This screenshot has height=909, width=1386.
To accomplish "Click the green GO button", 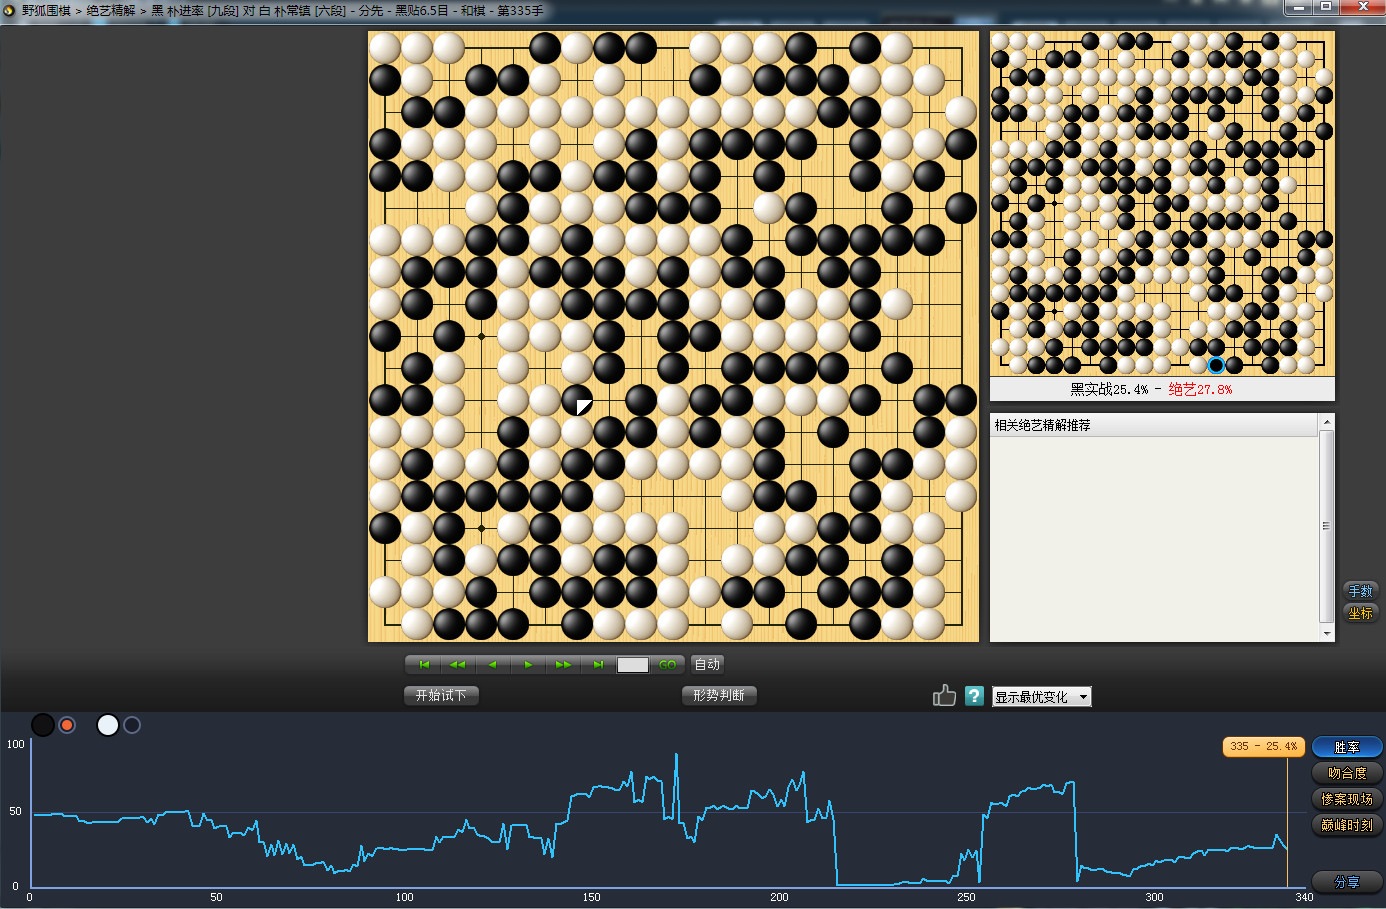I will pos(667,665).
